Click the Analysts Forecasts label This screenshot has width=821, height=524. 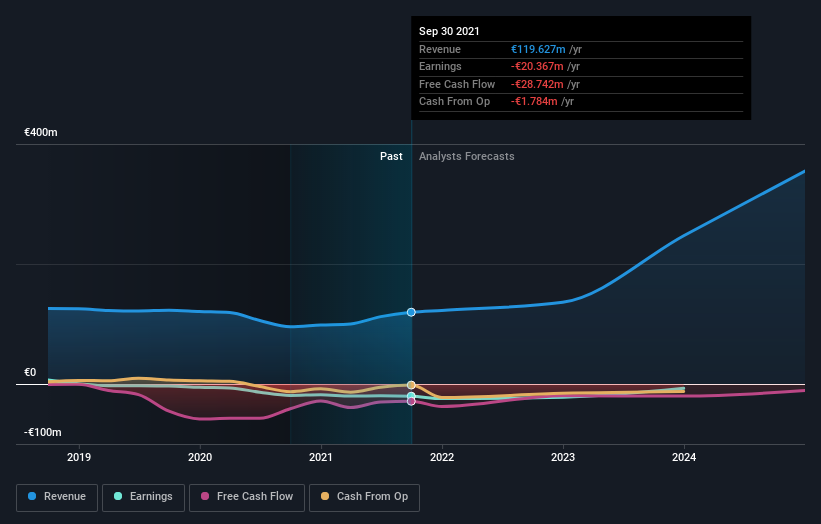pyautogui.click(x=467, y=156)
